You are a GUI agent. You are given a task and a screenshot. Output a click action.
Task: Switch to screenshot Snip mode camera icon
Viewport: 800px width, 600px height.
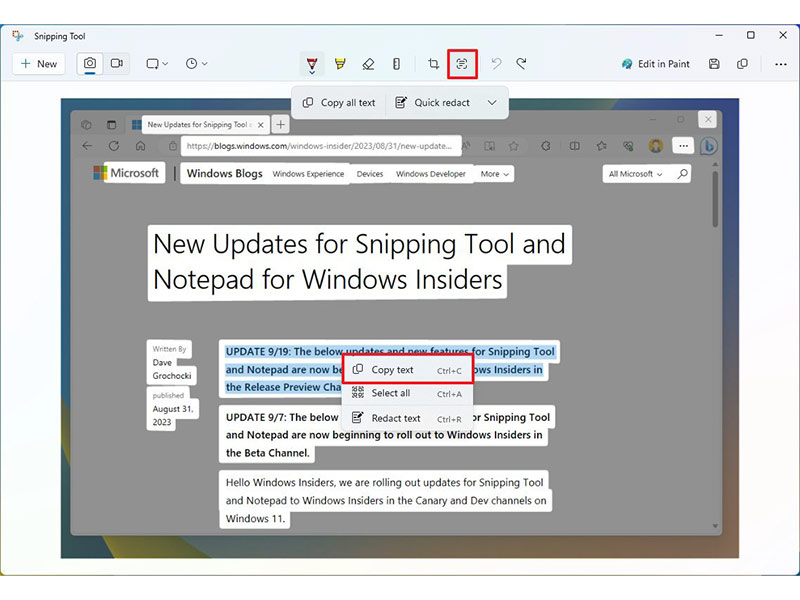coord(90,63)
